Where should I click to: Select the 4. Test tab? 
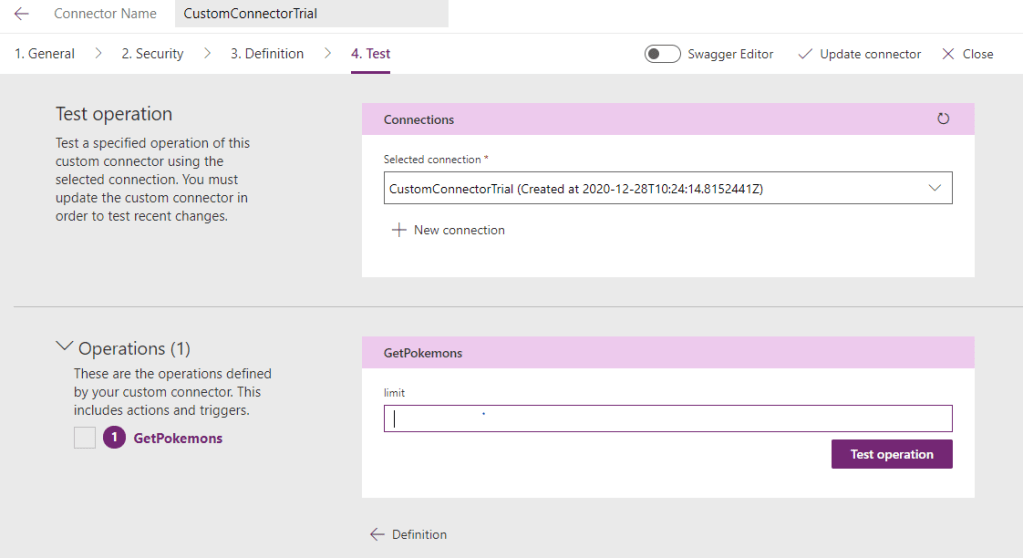pyautogui.click(x=370, y=54)
